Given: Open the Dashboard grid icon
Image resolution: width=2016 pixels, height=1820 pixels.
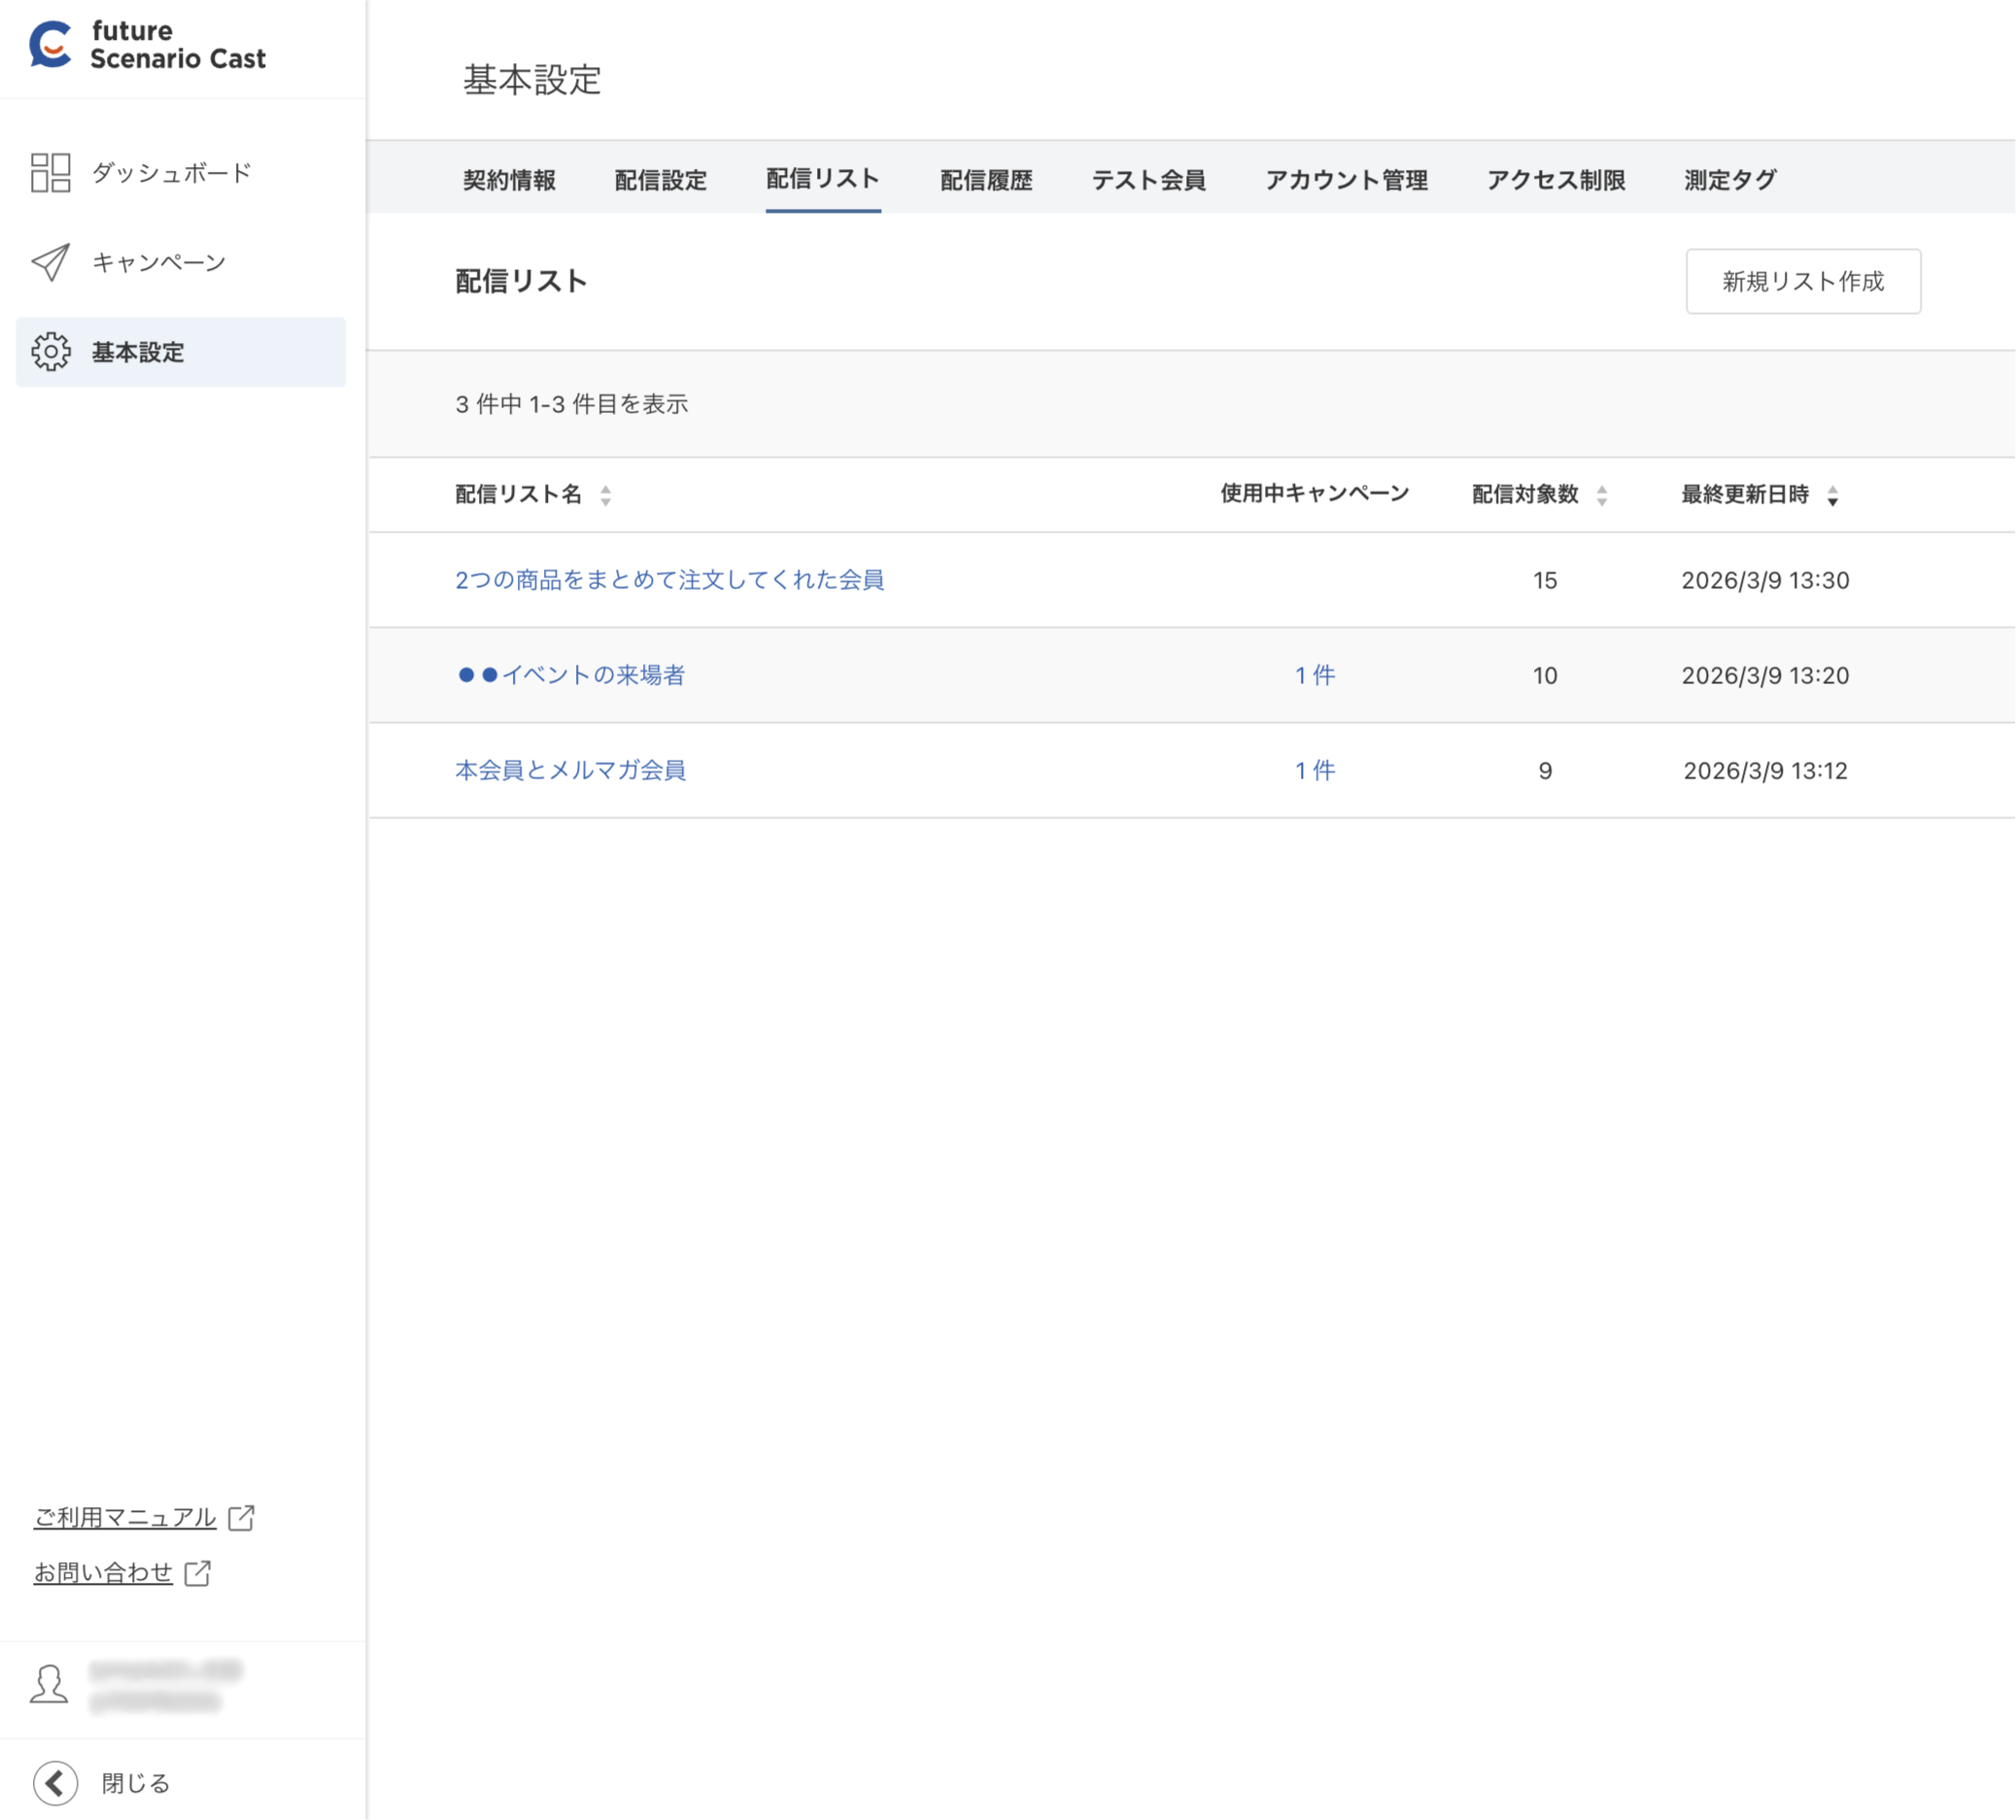Looking at the screenshot, I should [x=50, y=172].
